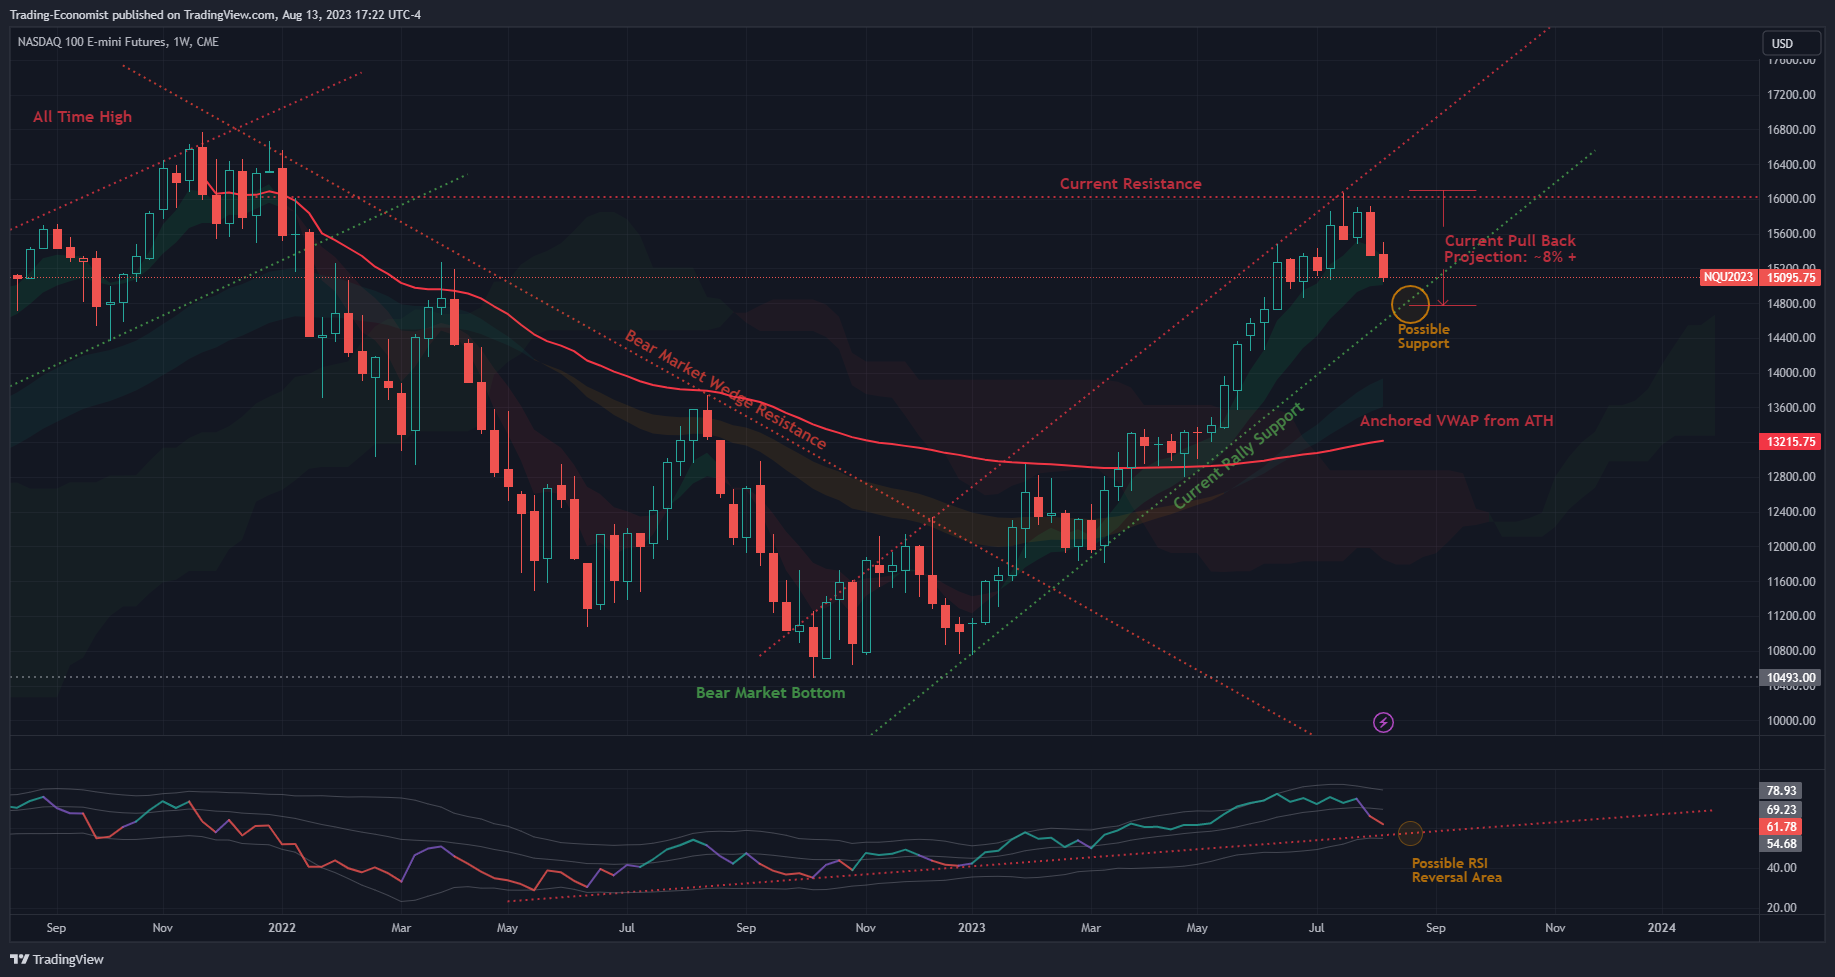Image resolution: width=1835 pixels, height=977 pixels.
Task: Select the 10493.00 bottom price label
Action: [1790, 677]
